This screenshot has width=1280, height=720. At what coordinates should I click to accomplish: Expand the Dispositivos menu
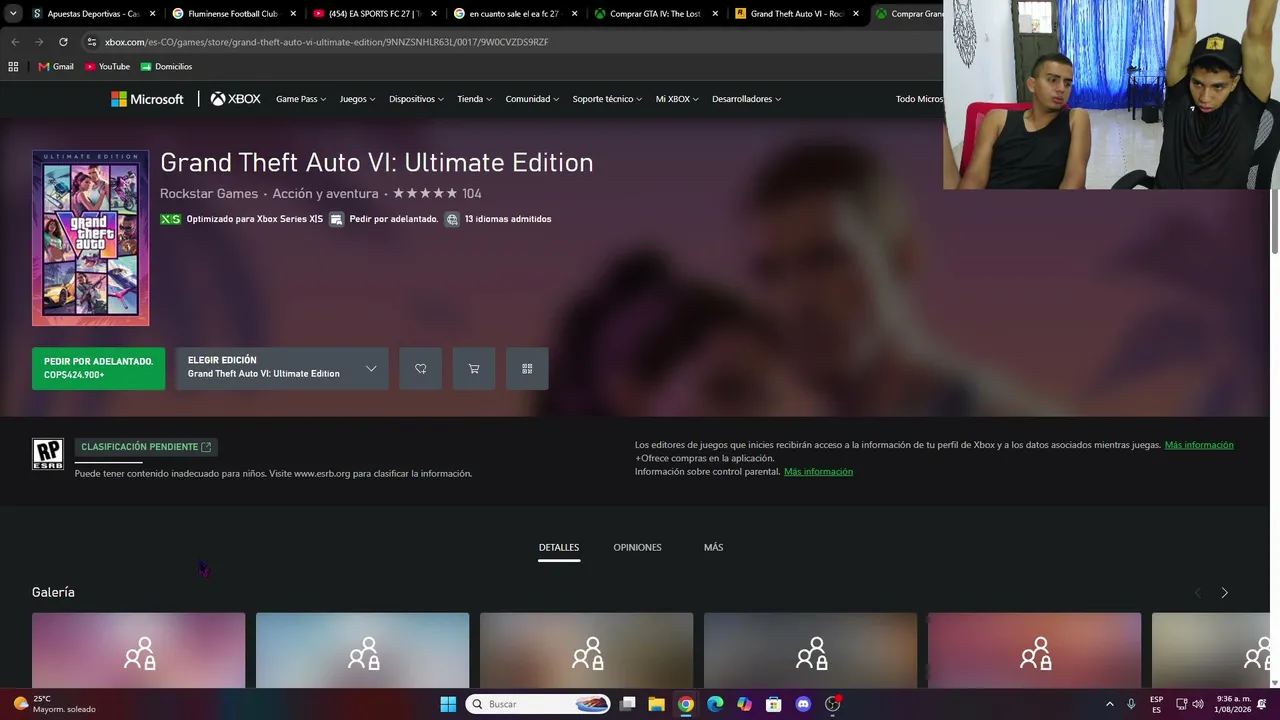coord(416,99)
